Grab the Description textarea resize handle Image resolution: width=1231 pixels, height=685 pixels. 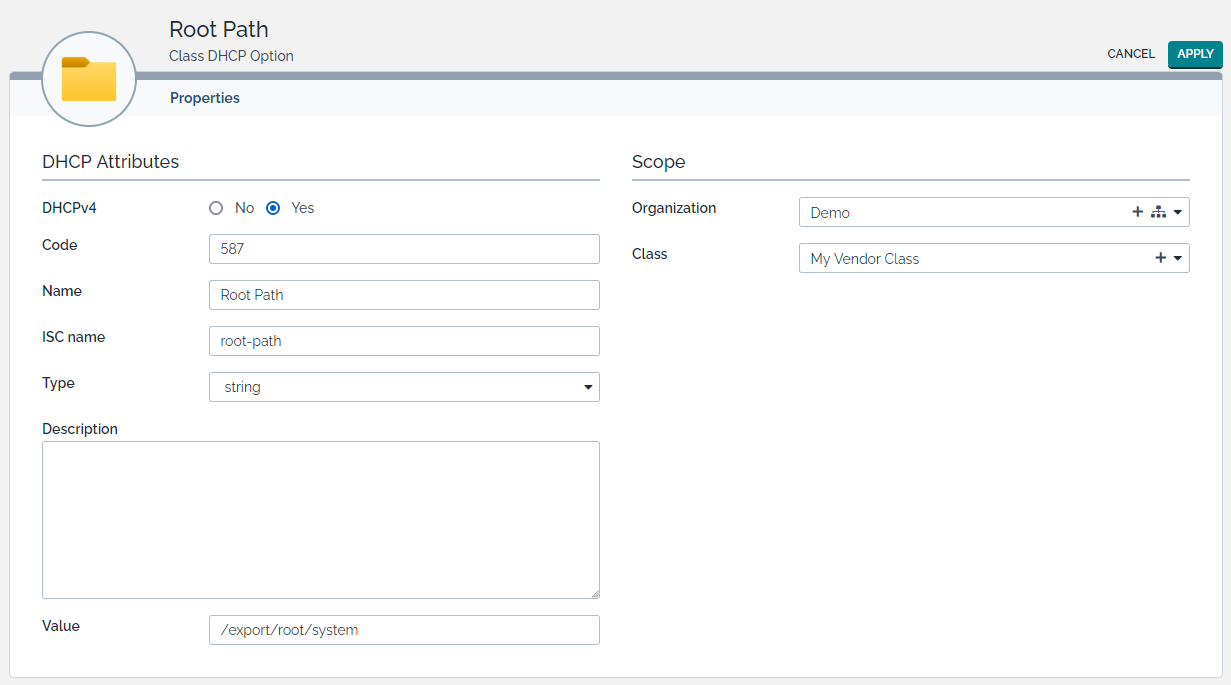[x=594, y=593]
